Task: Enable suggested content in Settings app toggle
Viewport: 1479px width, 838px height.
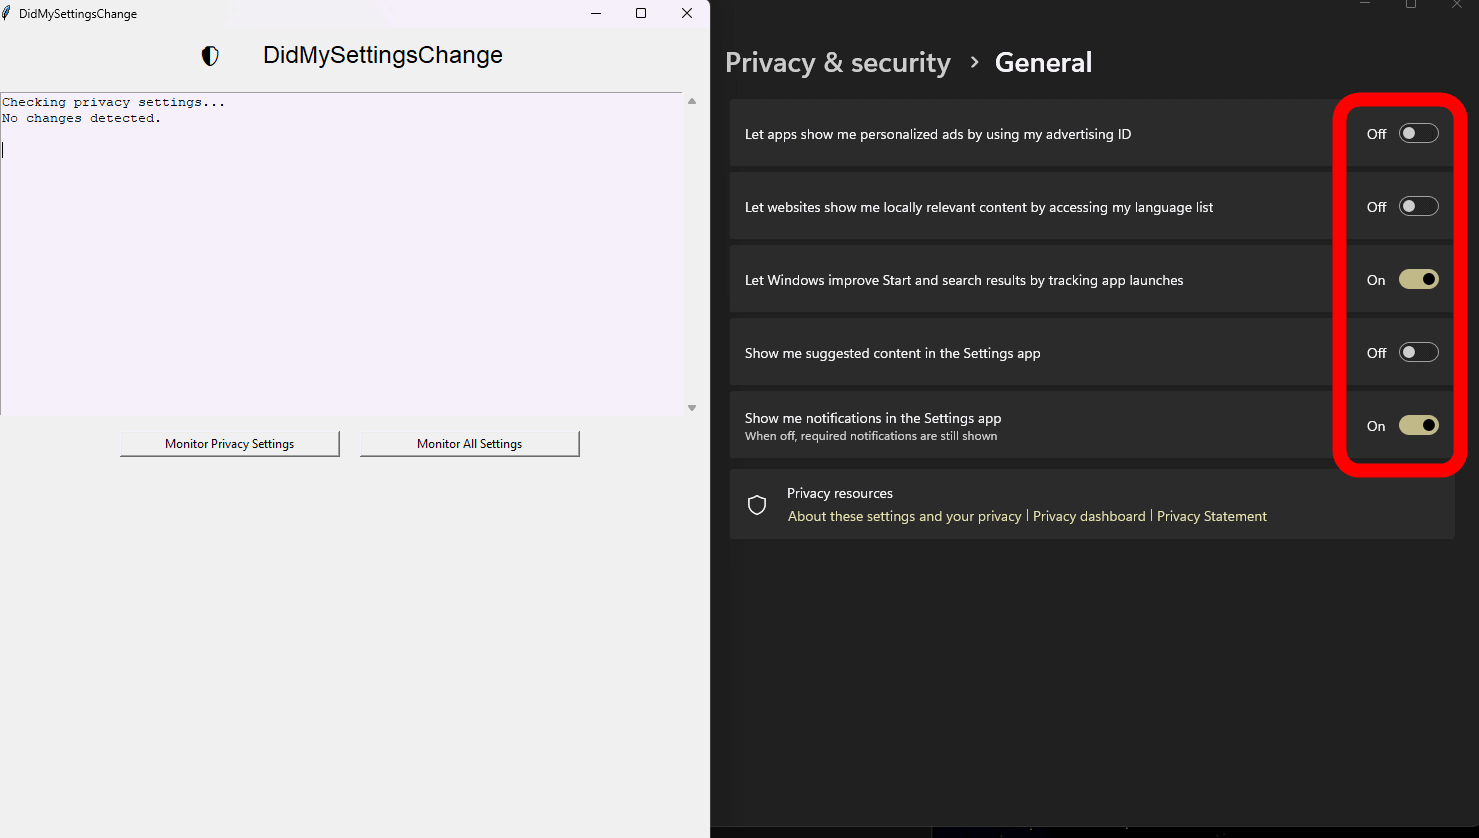Action: 1418,353
